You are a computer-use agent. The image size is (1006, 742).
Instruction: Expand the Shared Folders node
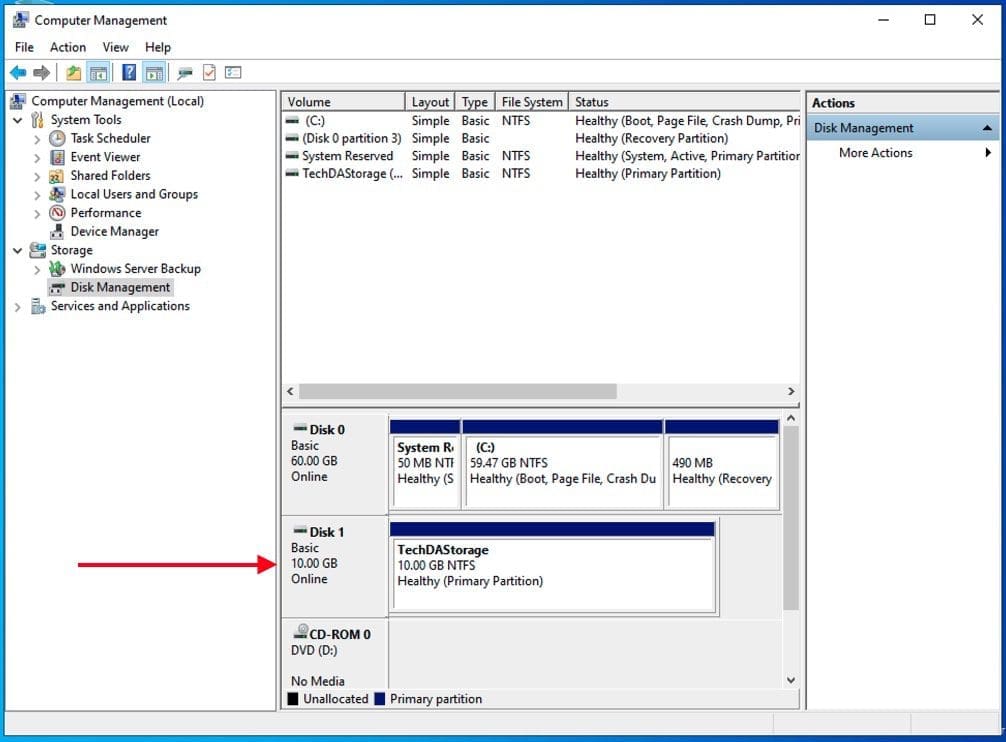37,176
